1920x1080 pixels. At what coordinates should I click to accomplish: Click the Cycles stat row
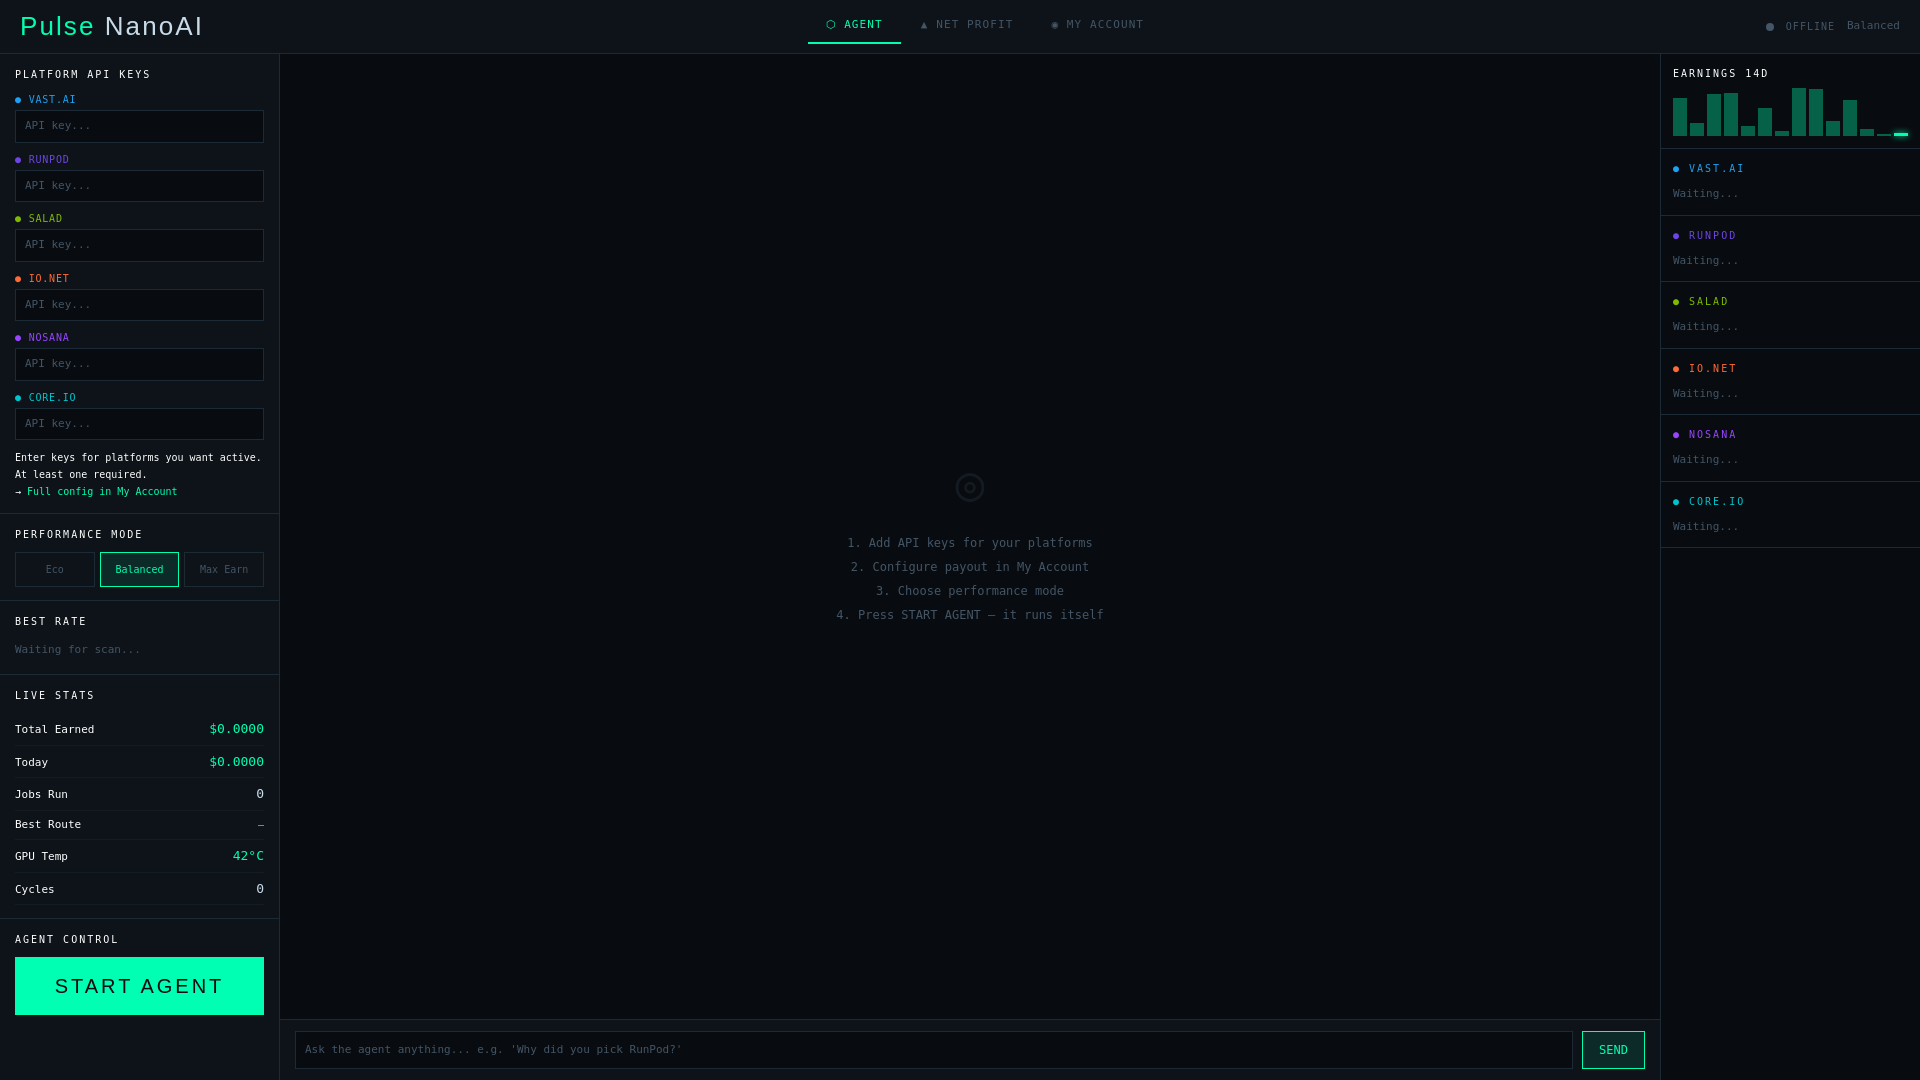[x=139, y=889]
